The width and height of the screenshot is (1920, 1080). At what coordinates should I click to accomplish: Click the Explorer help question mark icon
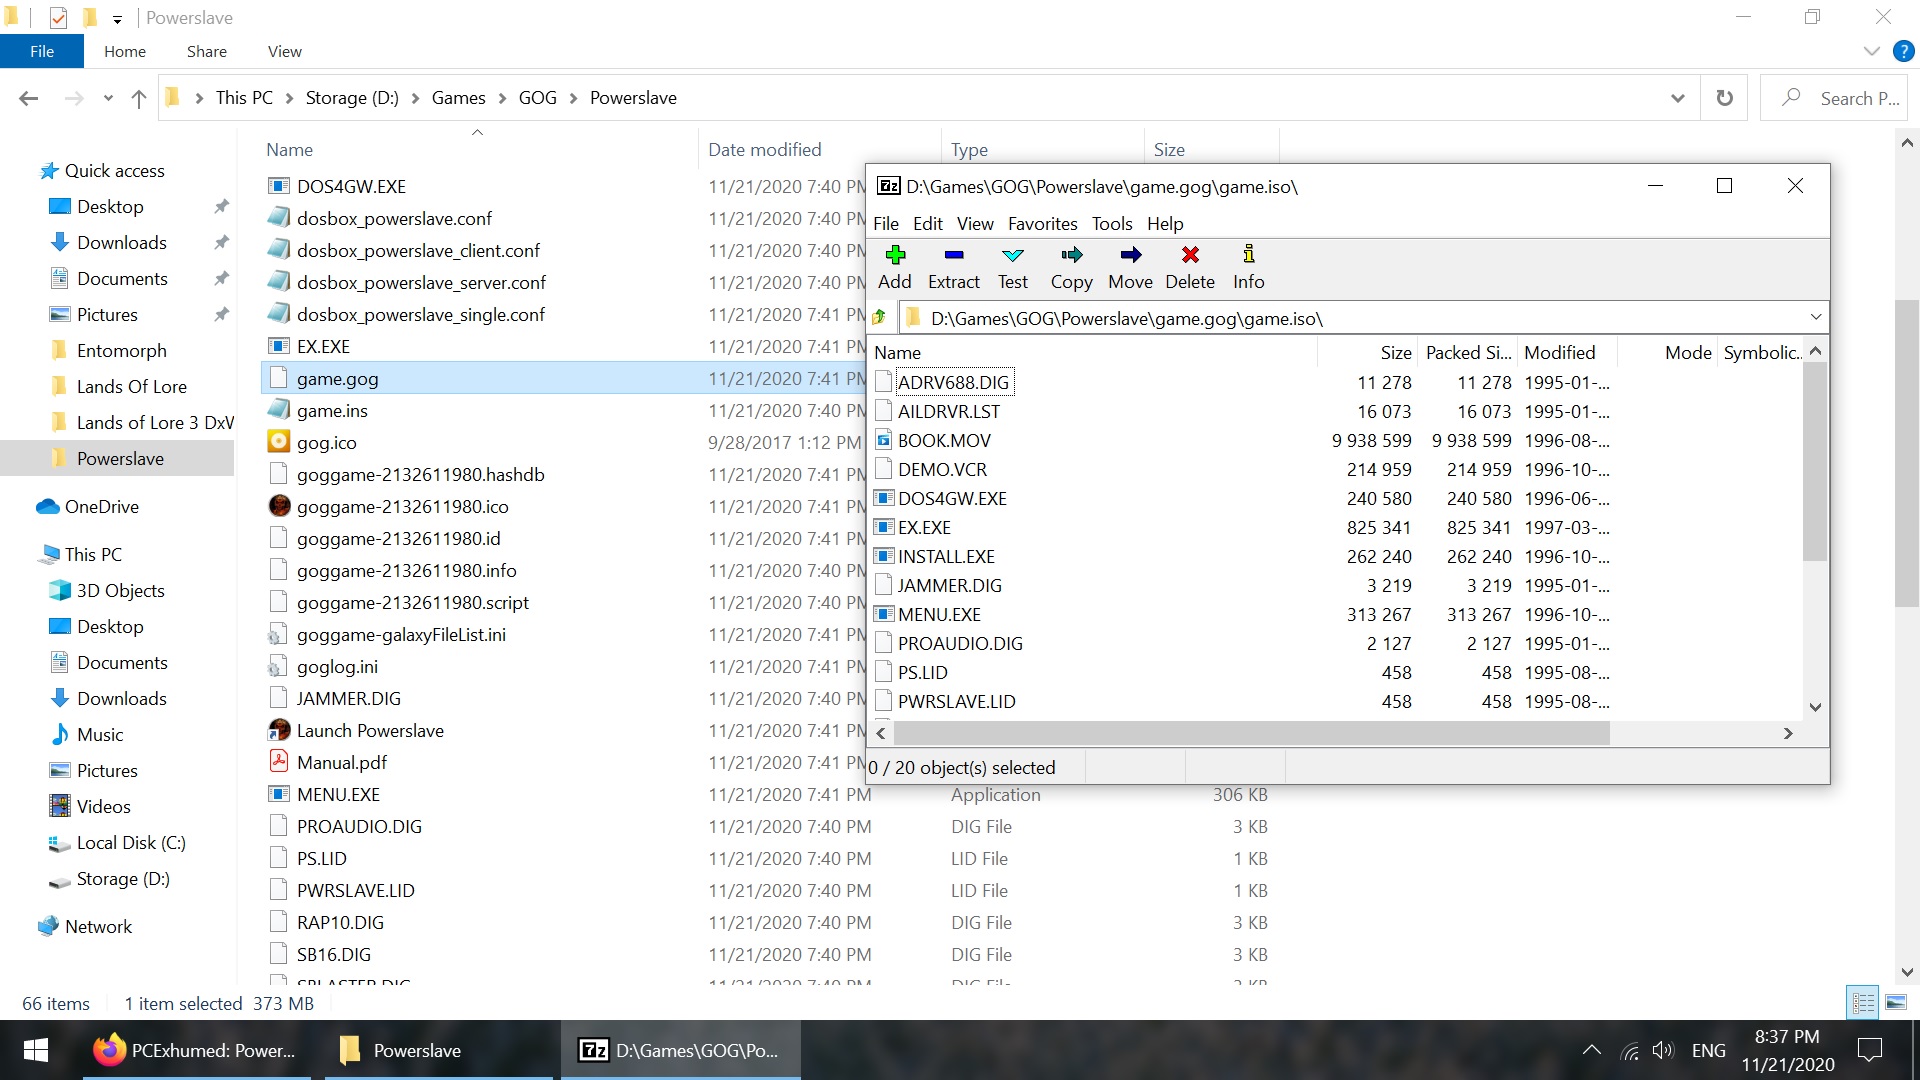point(1904,51)
